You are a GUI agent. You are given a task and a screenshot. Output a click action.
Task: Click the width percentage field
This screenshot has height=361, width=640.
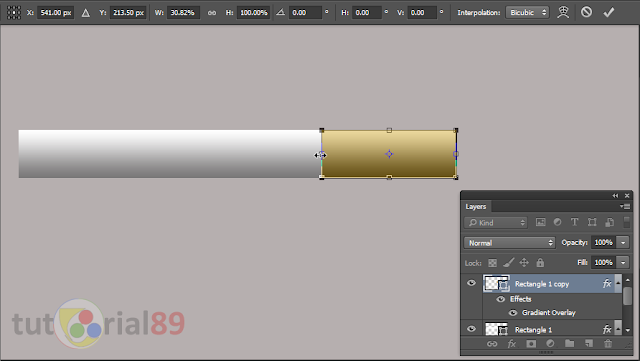tap(182, 13)
